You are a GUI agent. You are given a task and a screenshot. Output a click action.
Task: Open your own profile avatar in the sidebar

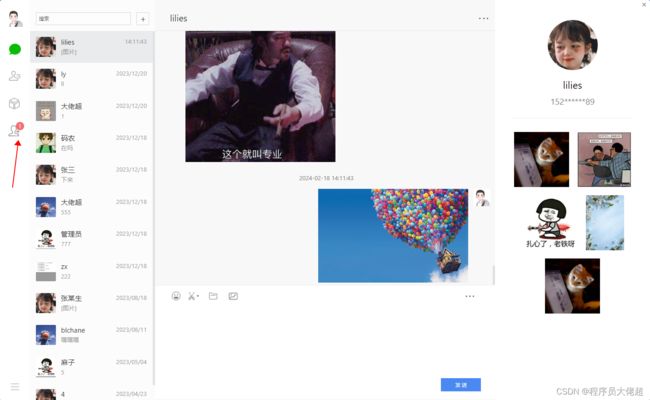[x=15, y=19]
